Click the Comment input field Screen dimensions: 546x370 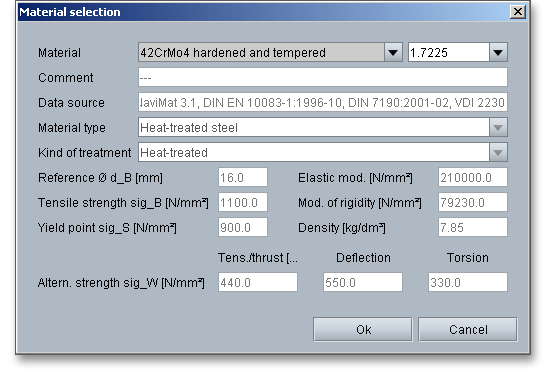[x=323, y=77]
